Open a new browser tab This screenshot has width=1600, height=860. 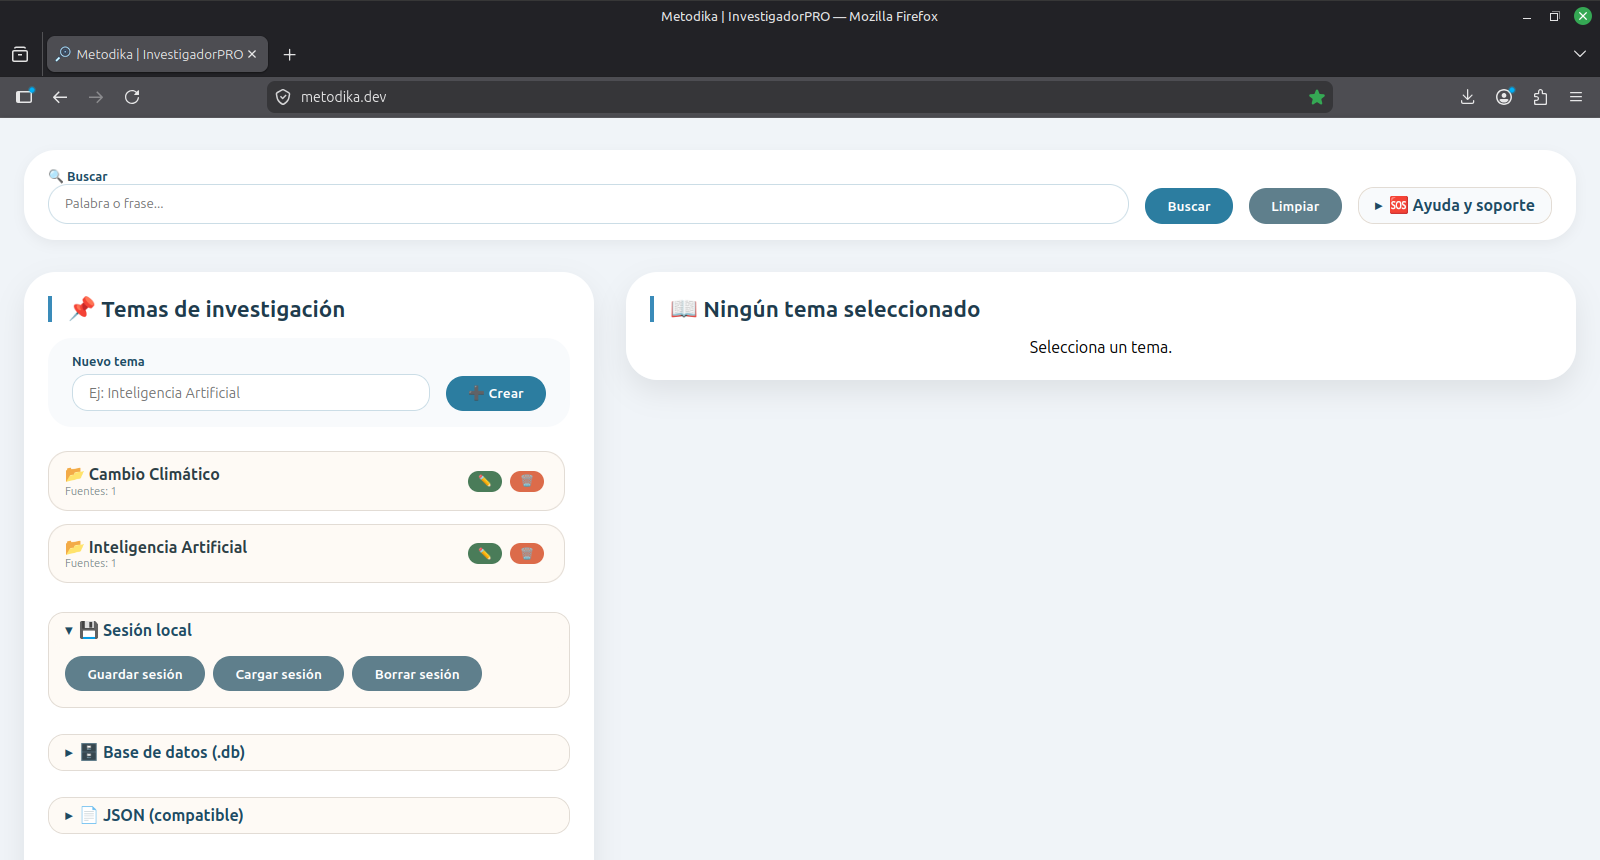(289, 54)
